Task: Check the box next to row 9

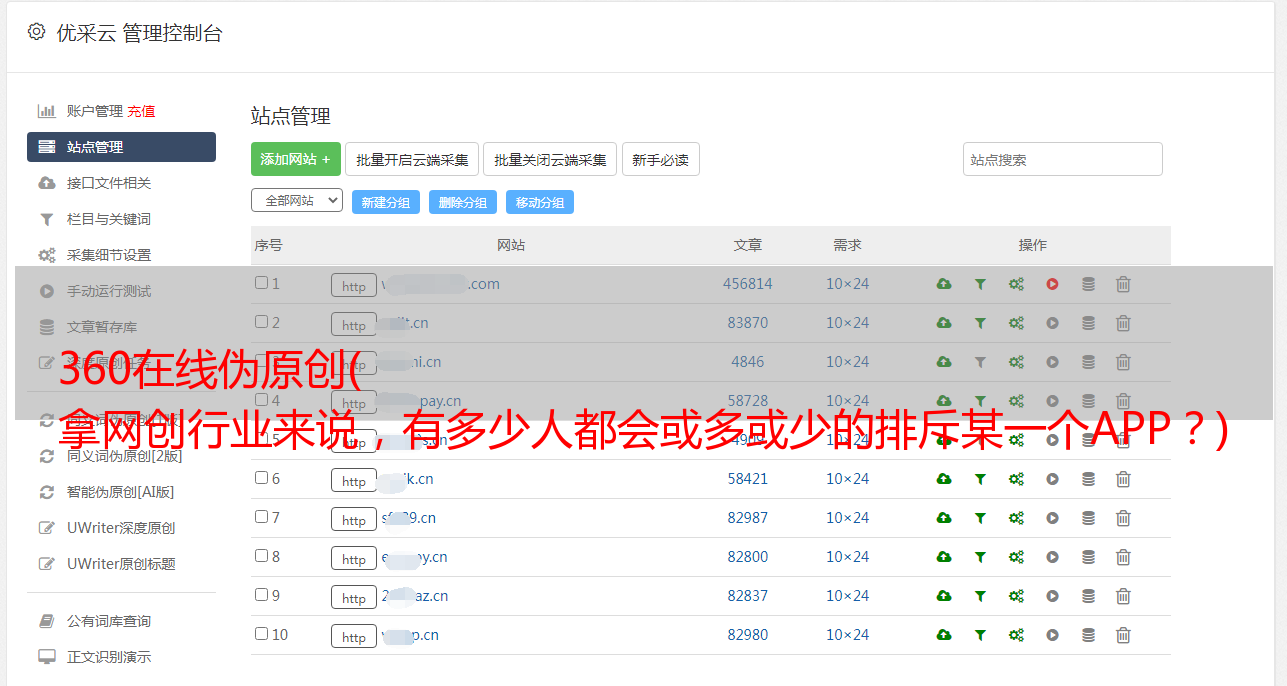Action: 261,595
